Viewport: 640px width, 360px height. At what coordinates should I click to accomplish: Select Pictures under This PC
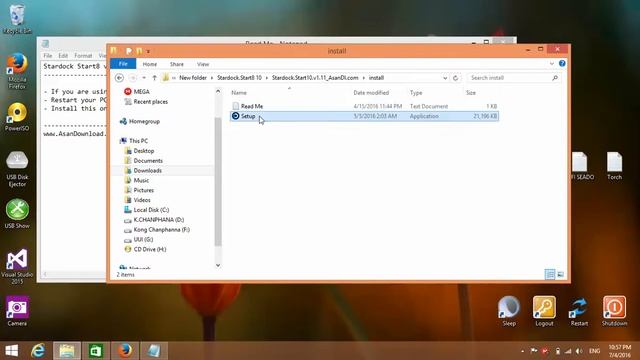click(144, 190)
